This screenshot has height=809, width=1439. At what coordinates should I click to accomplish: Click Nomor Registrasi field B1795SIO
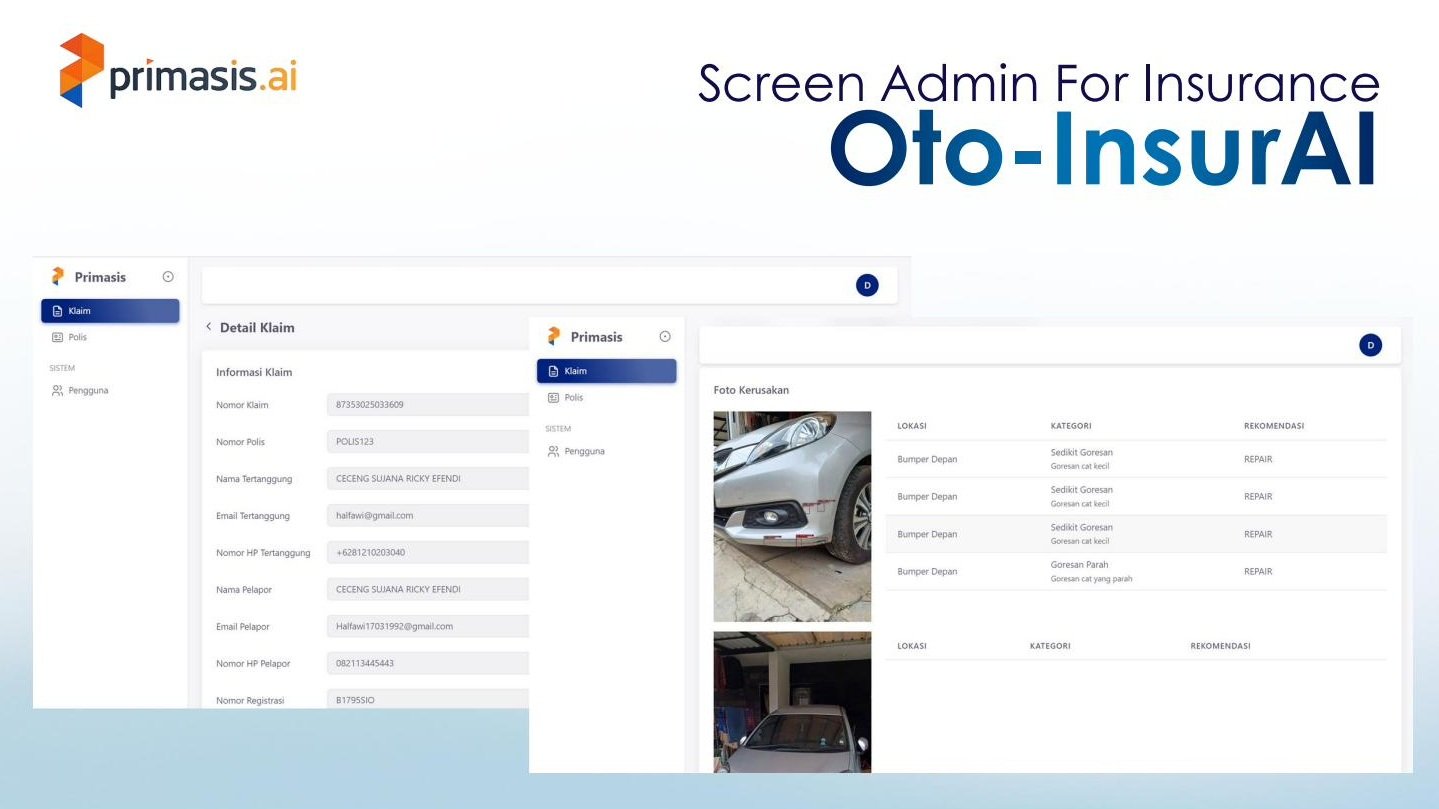click(x=428, y=700)
